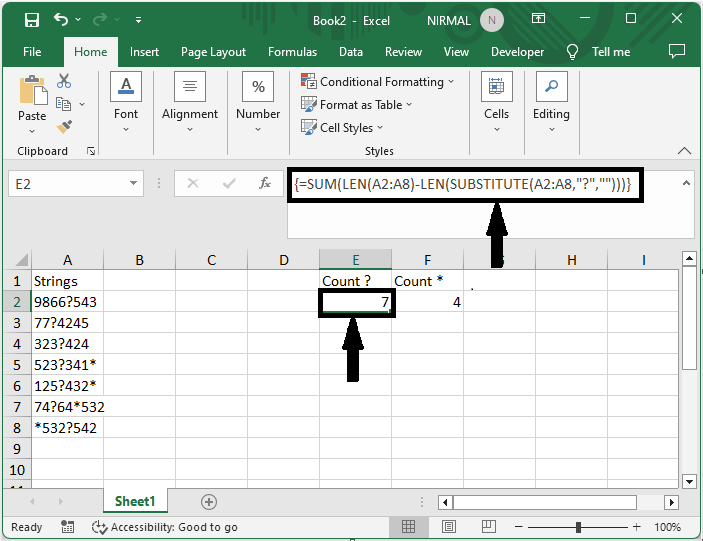Open Accessibility: Good to go checker
Image resolution: width=703 pixels, height=541 pixels.
click(x=164, y=527)
